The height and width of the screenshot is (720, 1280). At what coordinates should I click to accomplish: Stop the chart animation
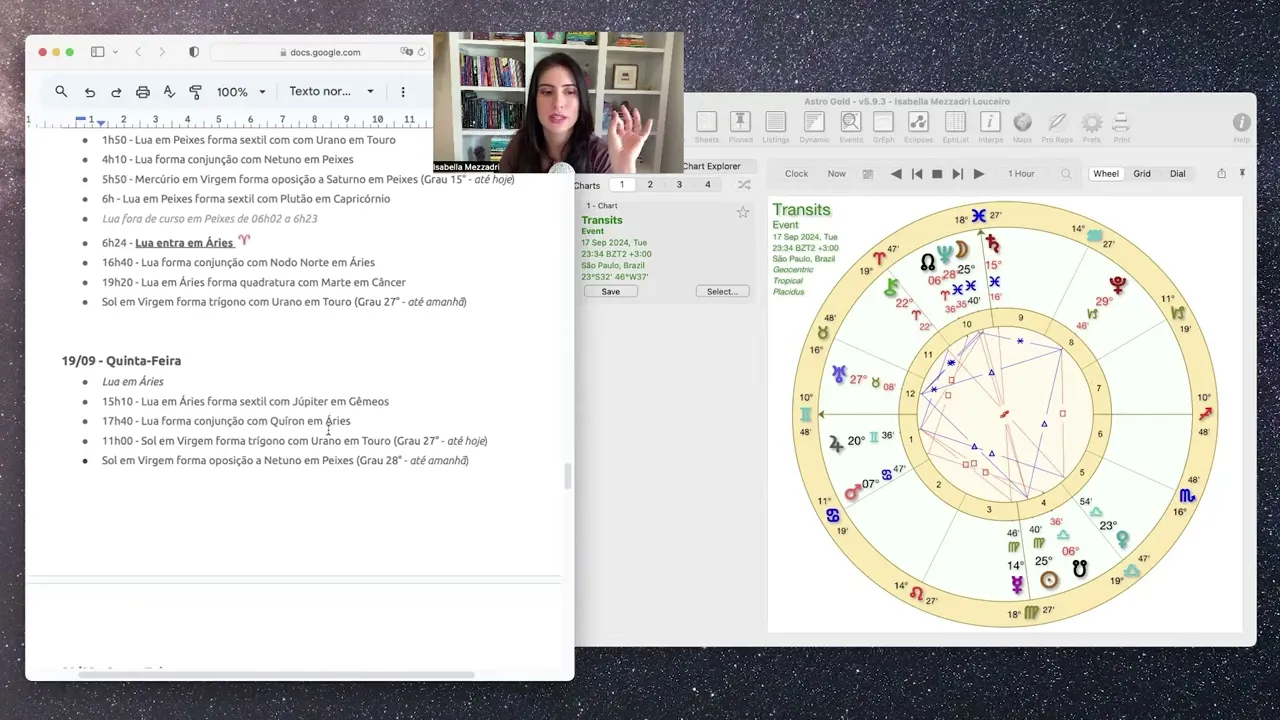click(937, 174)
